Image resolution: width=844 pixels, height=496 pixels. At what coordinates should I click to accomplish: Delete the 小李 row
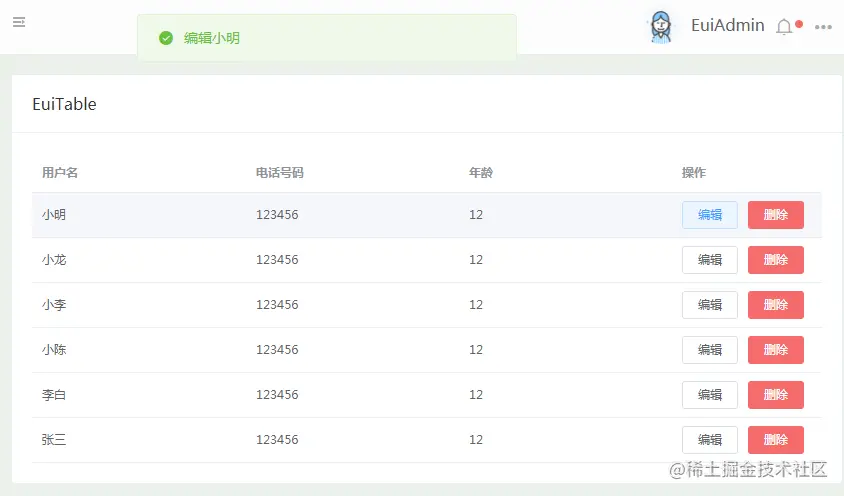pyautogui.click(x=776, y=305)
